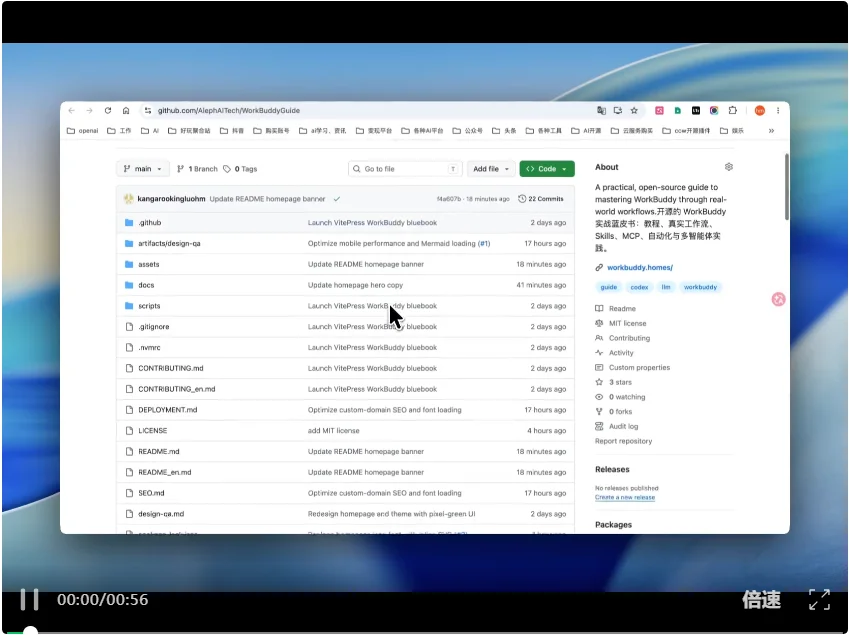Viewport: 849px width, 635px height.
Task: Expand the main branch dropdown
Action: pyautogui.click(x=142, y=169)
